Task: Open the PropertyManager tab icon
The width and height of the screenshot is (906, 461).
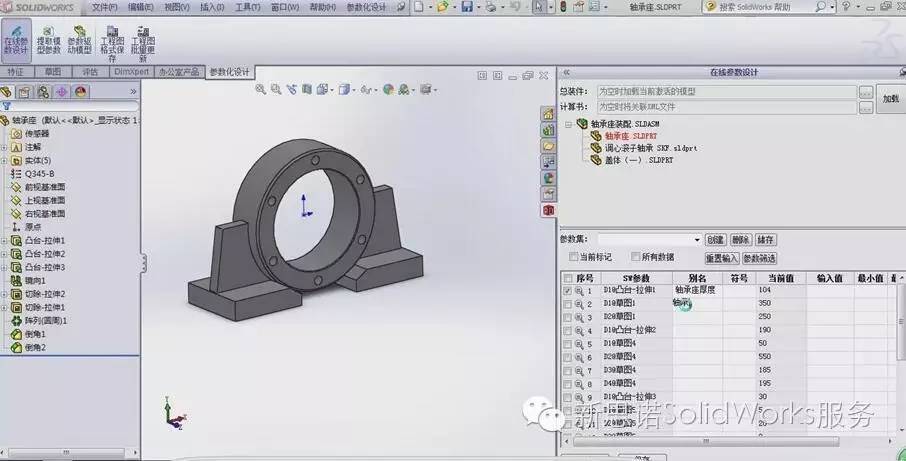Action: point(24,92)
